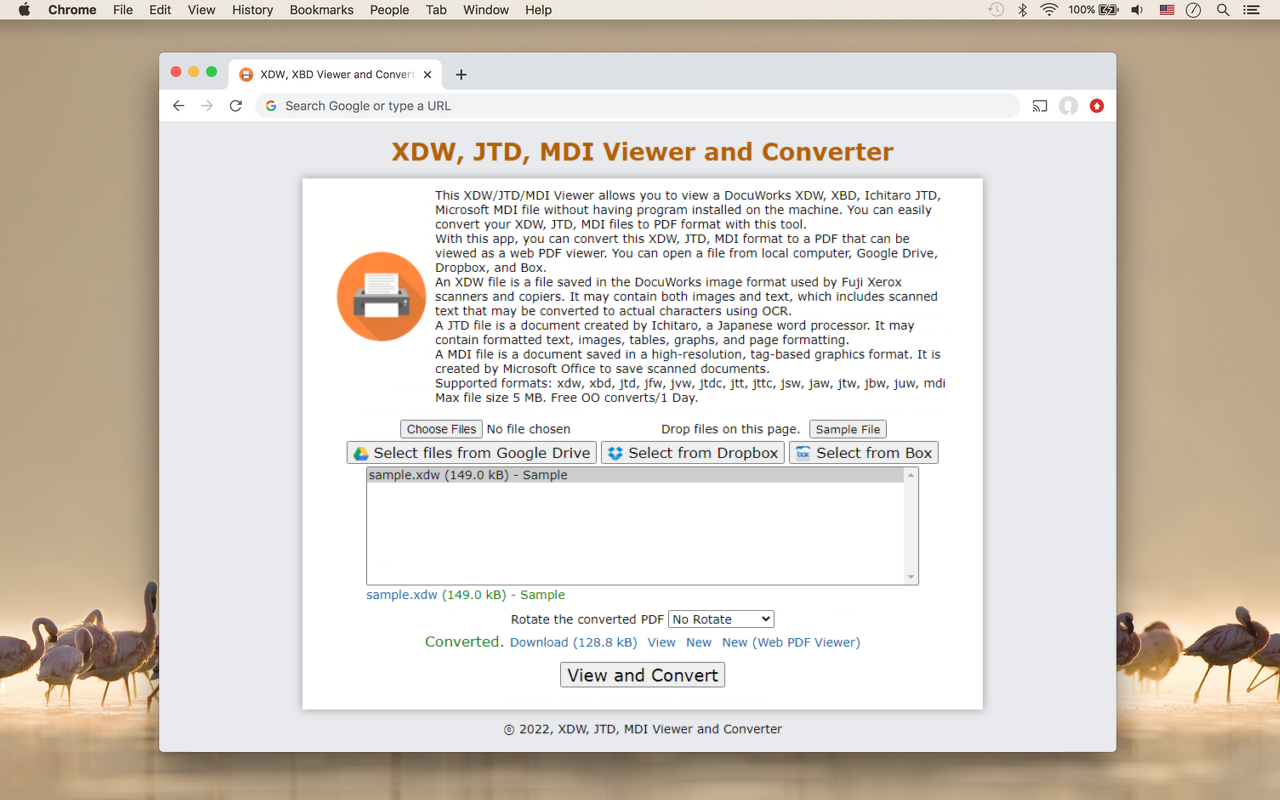Click the red extension icon near the address bar

(x=1096, y=105)
